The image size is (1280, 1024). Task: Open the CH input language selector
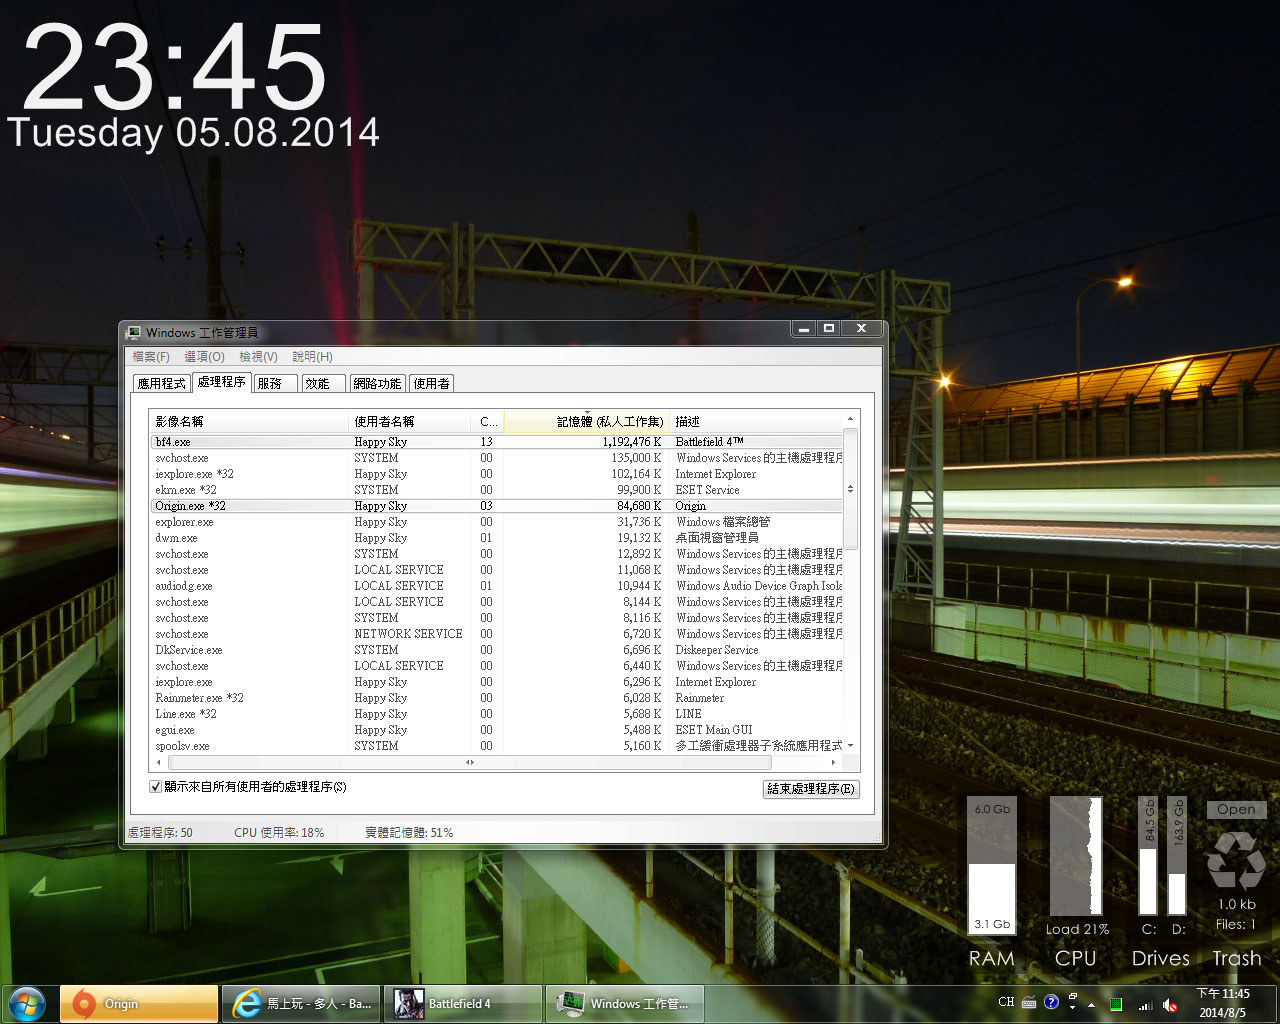1006,1002
